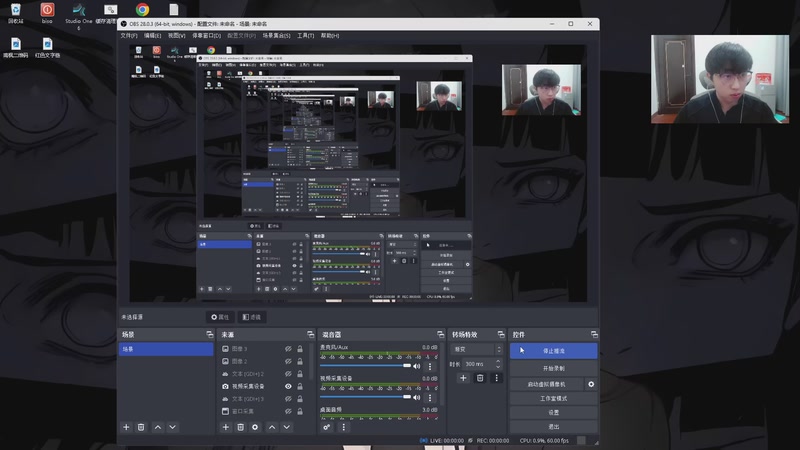Add a new source with plus icon
The height and width of the screenshot is (450, 800).
226,427
